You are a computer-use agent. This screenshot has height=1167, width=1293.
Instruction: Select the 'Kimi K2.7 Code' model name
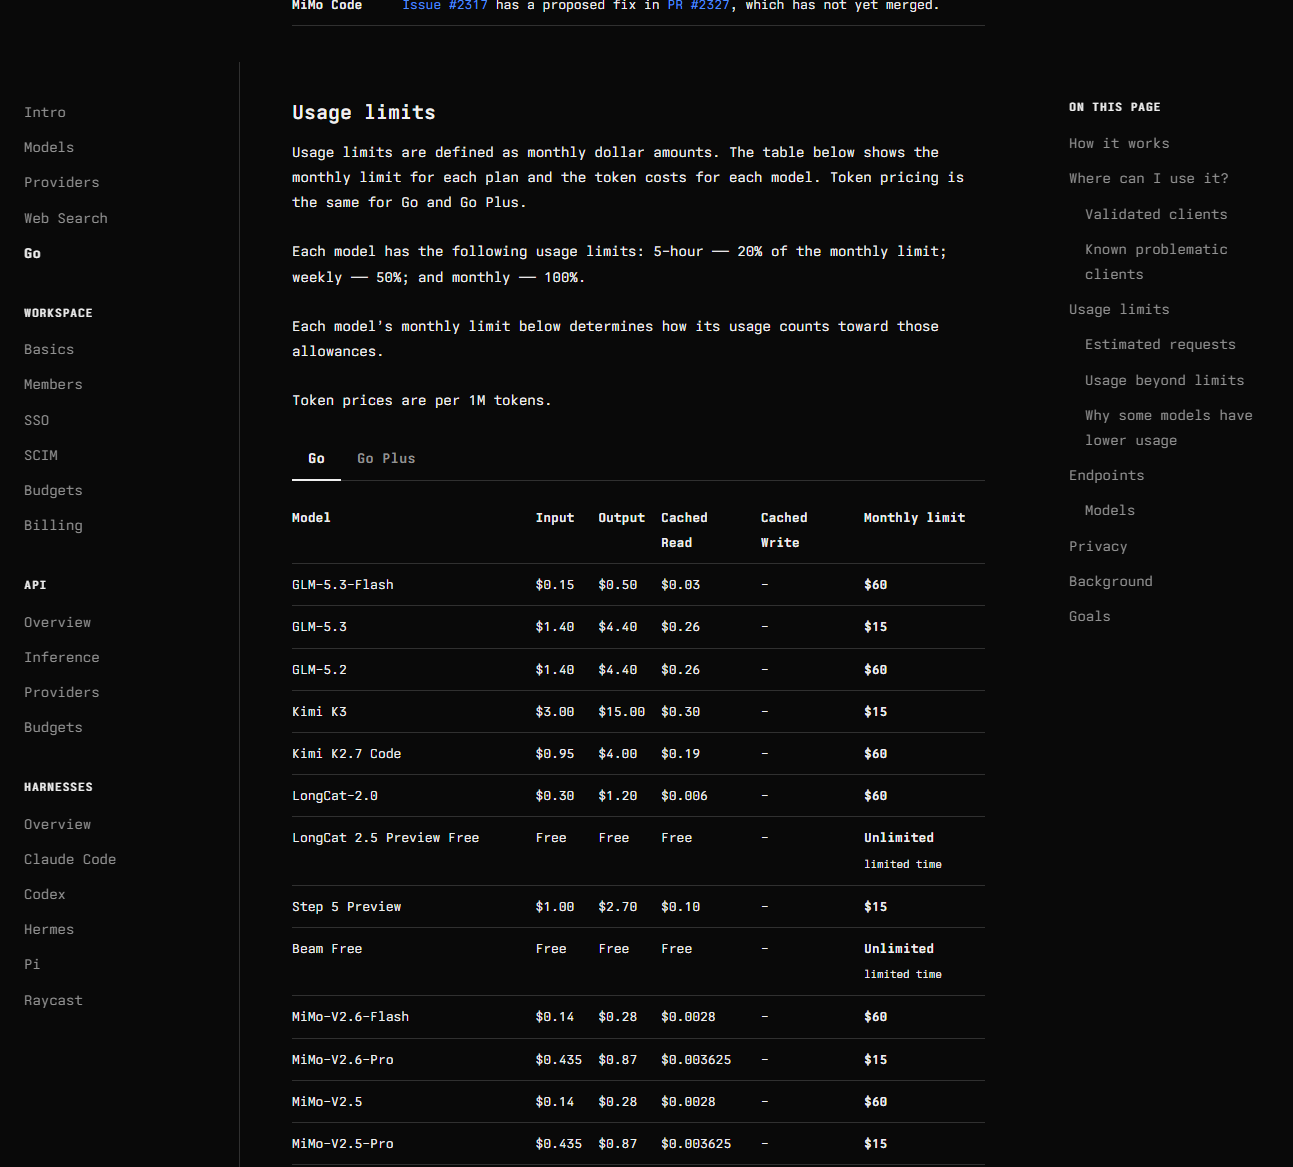[346, 753]
